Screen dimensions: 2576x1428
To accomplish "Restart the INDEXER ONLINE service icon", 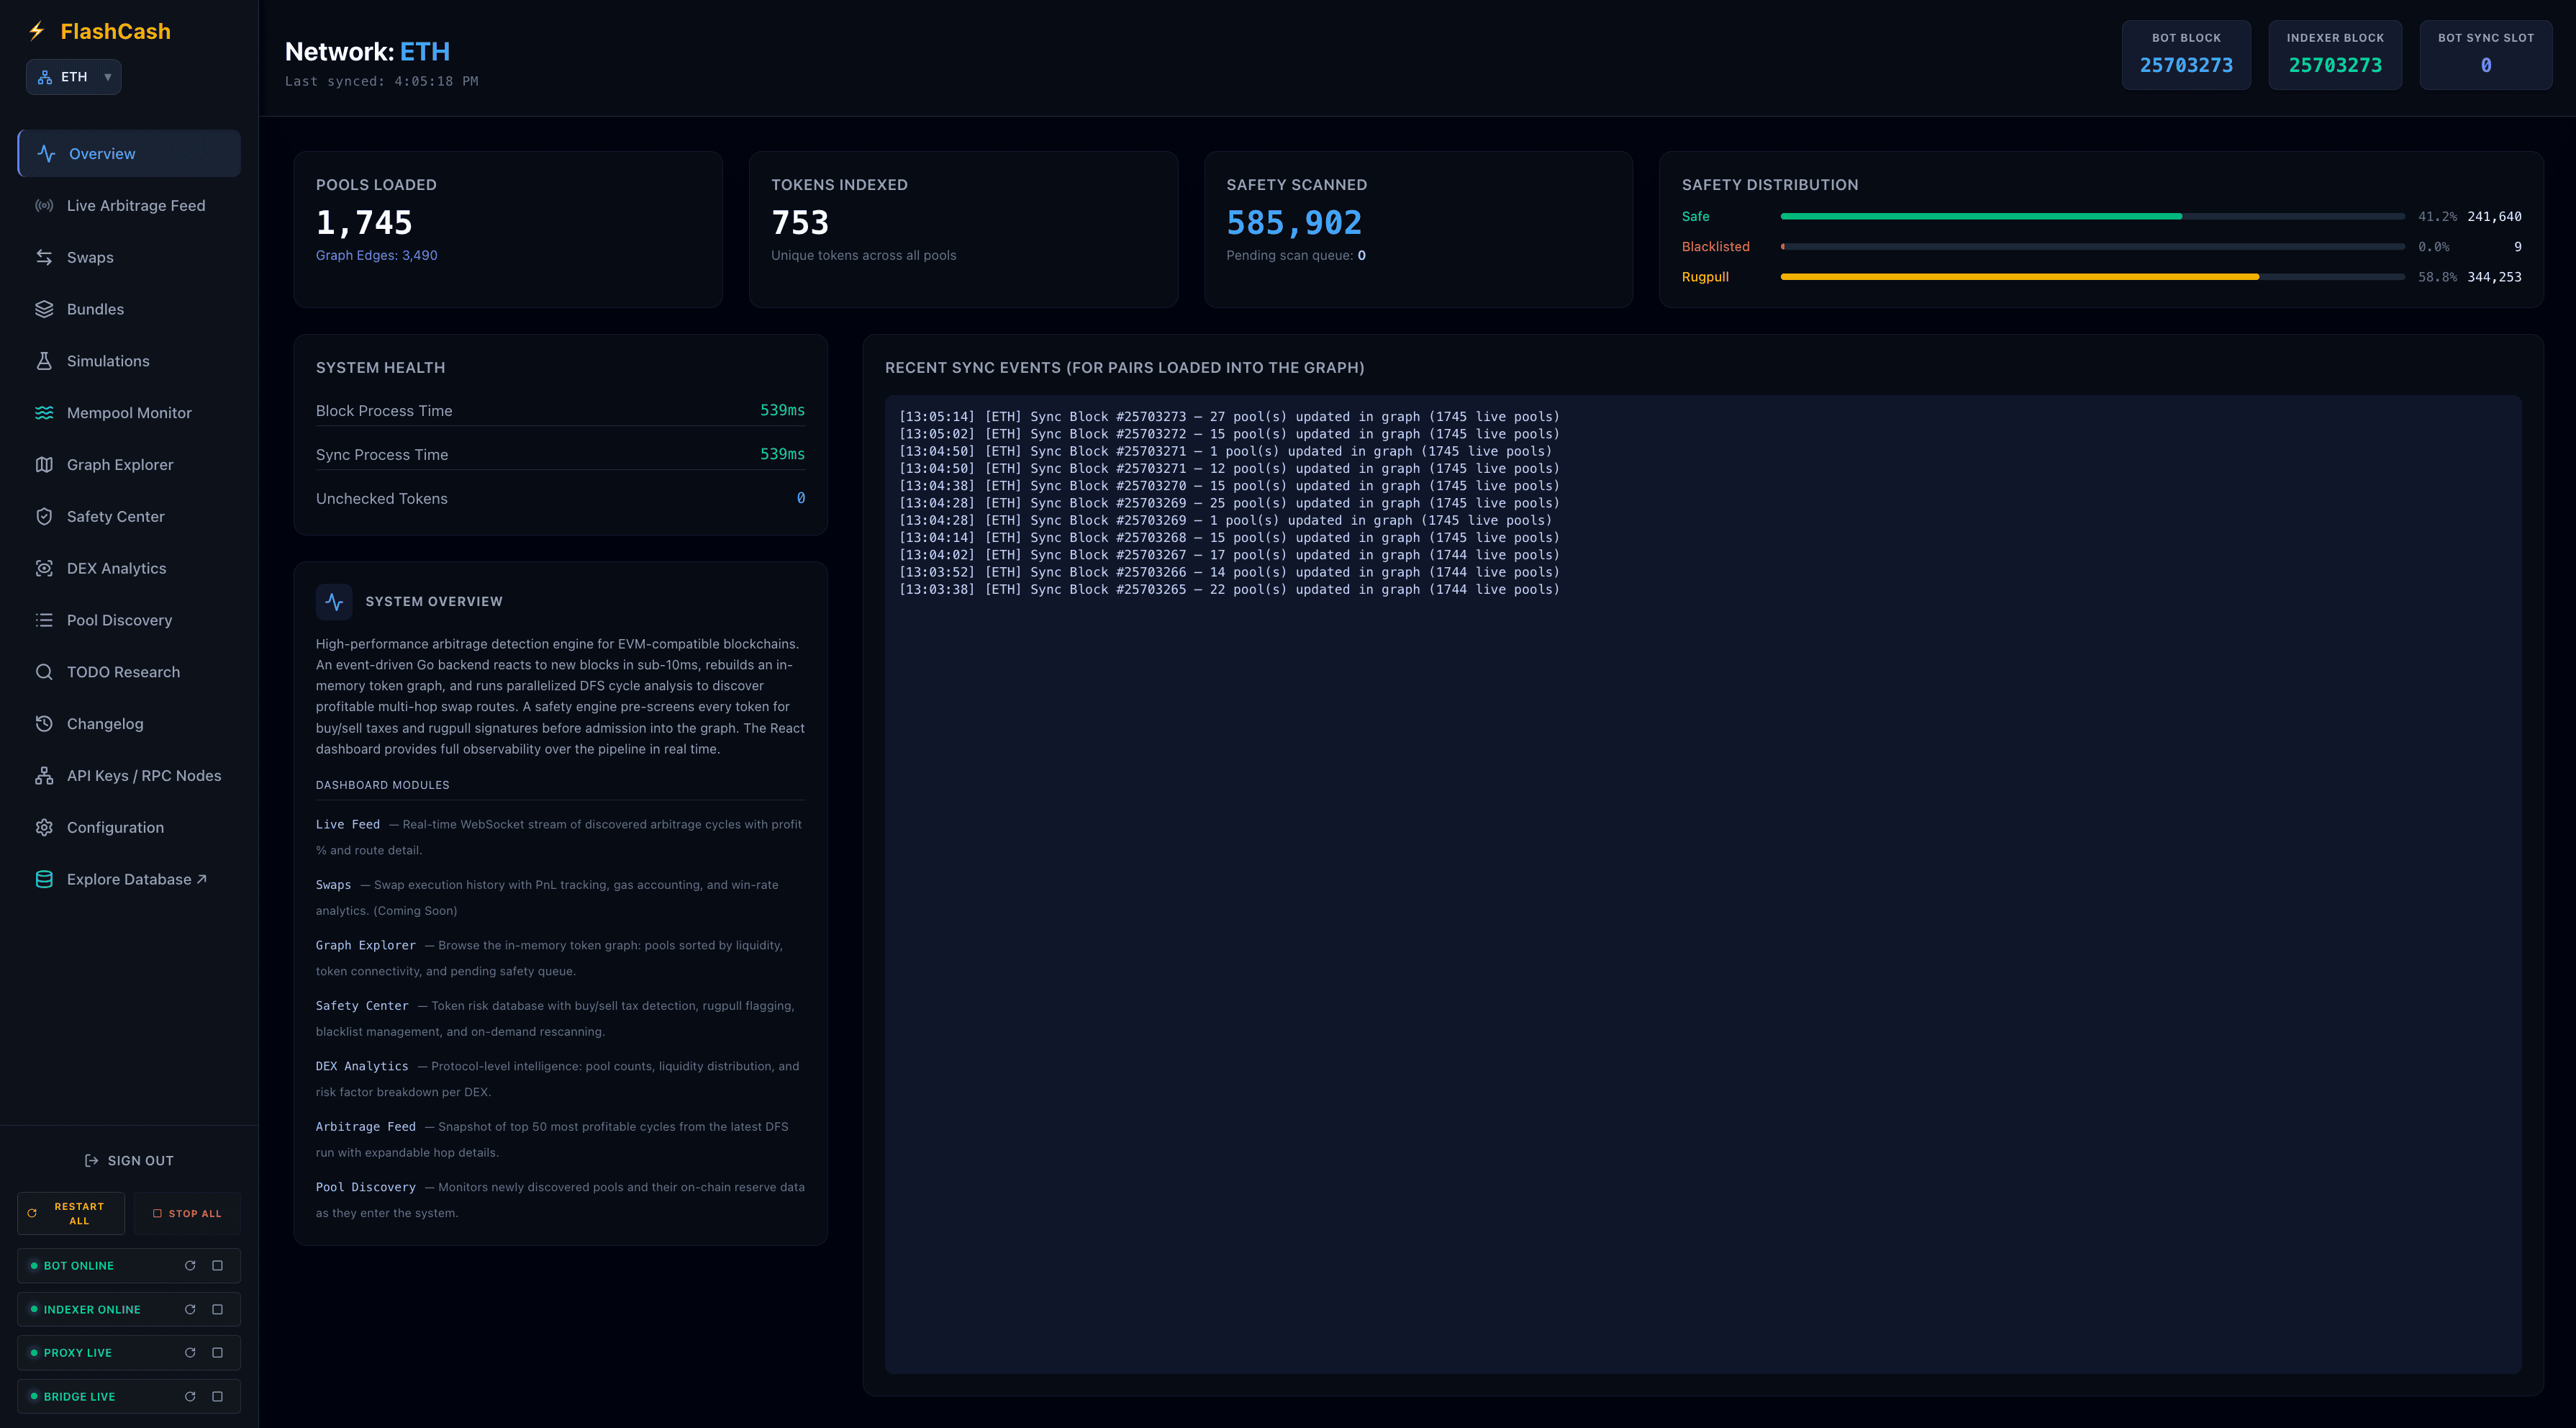I will pos(190,1310).
